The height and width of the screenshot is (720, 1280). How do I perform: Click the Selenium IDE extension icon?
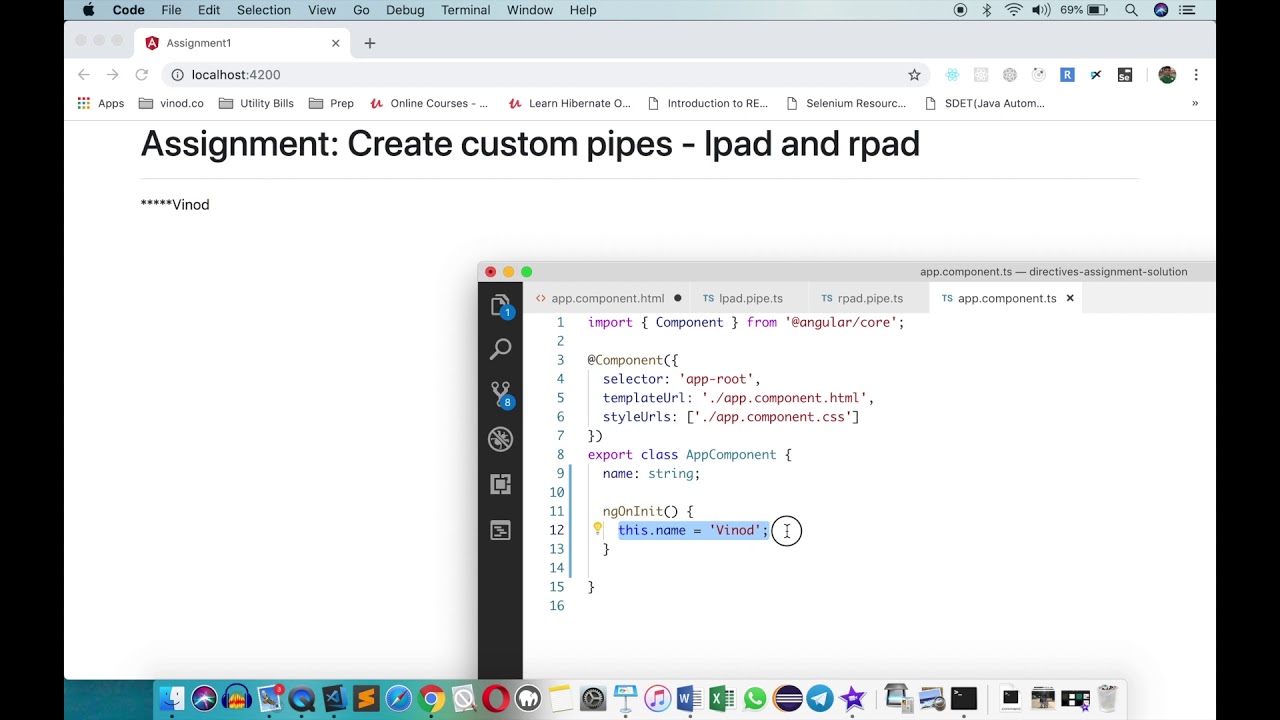1125,75
